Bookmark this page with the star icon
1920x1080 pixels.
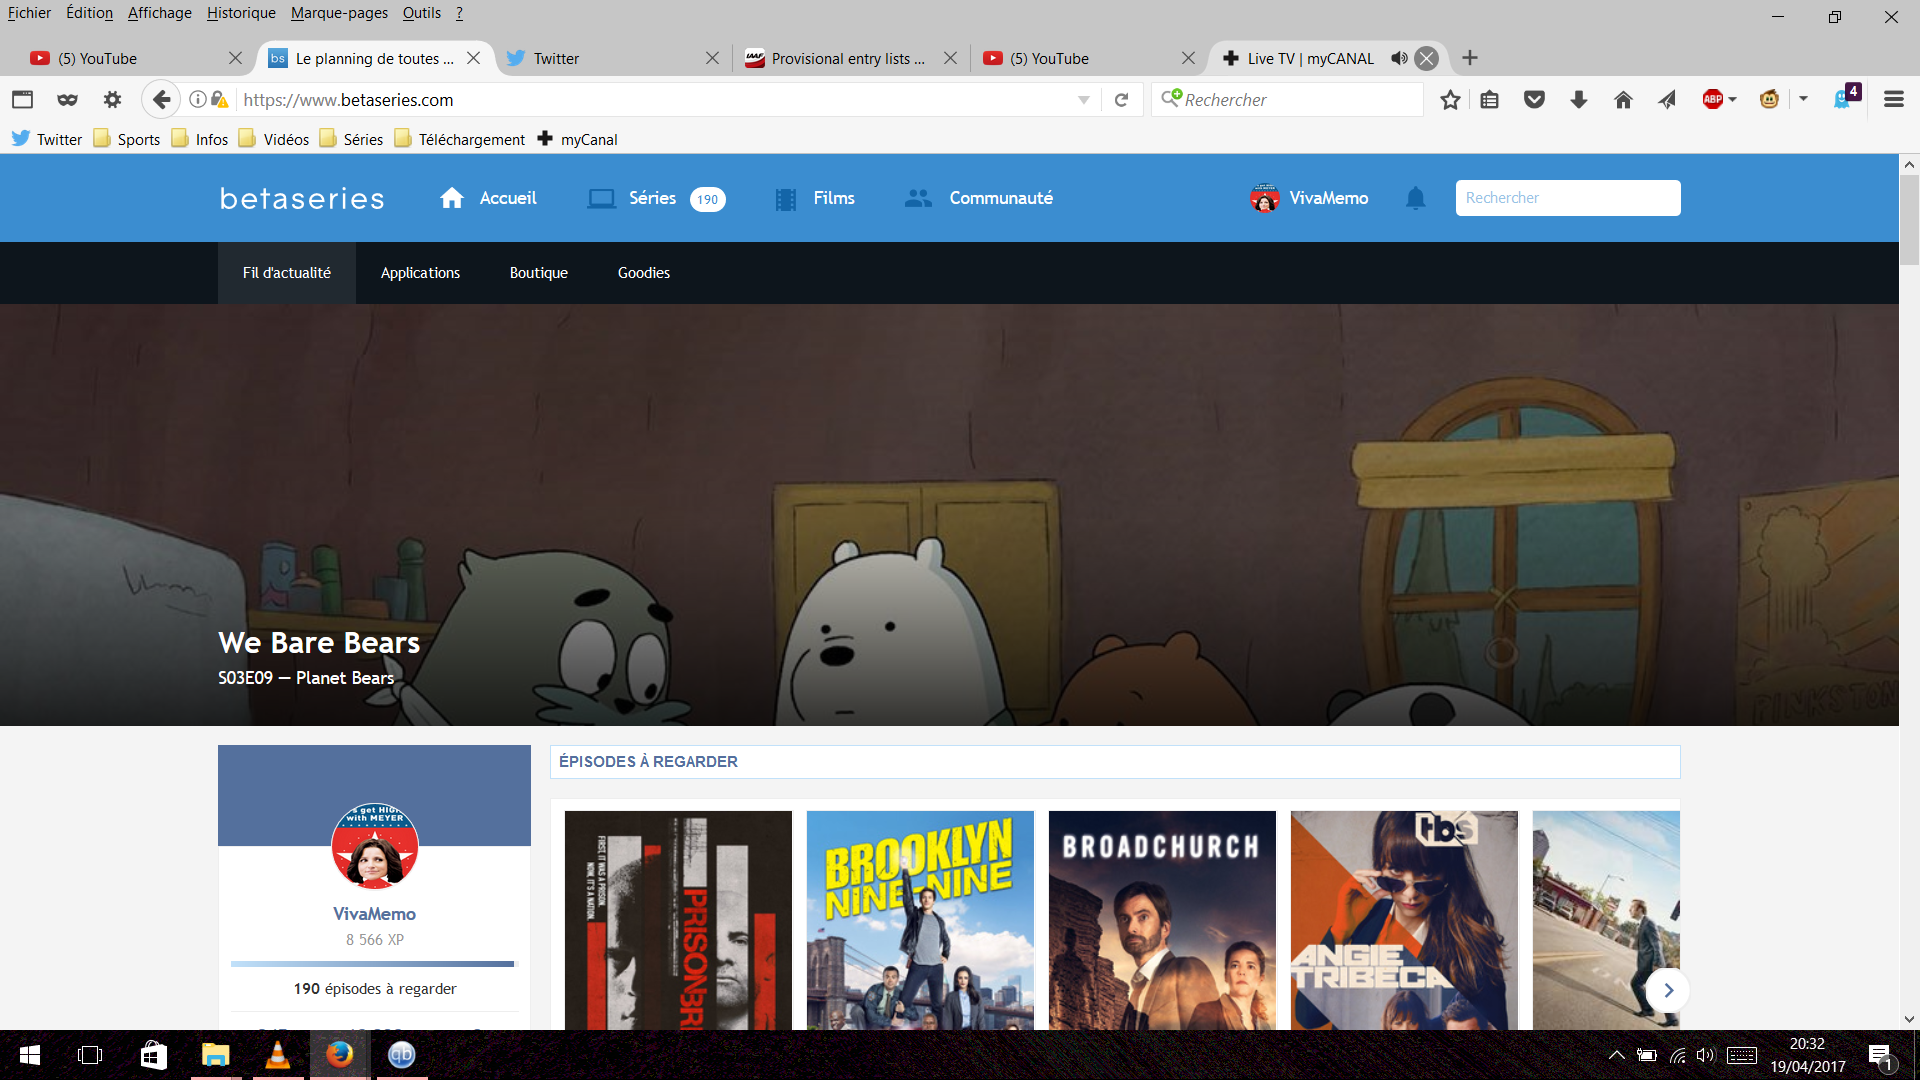[x=1450, y=99]
